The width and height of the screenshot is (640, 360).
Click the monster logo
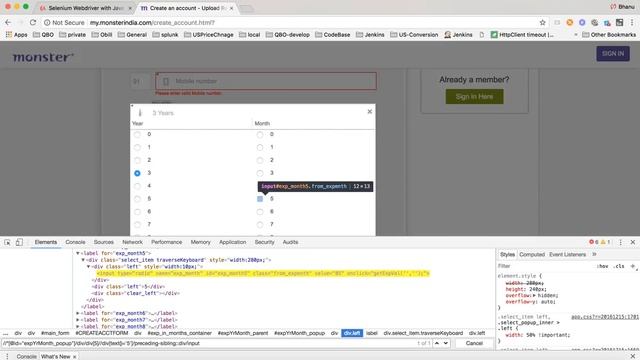pos(43,57)
